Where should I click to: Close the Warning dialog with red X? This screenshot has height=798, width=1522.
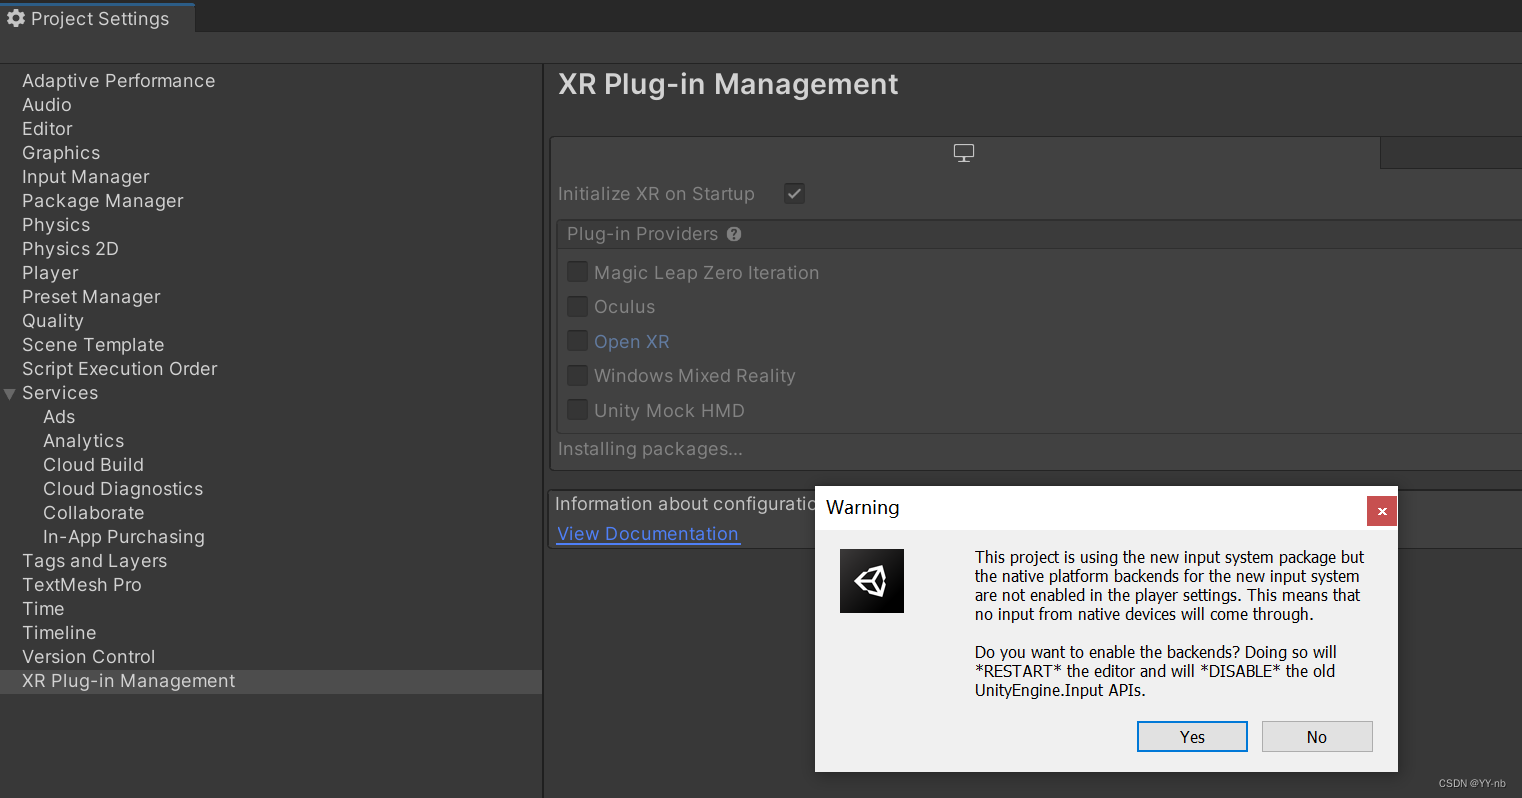pyautogui.click(x=1382, y=511)
